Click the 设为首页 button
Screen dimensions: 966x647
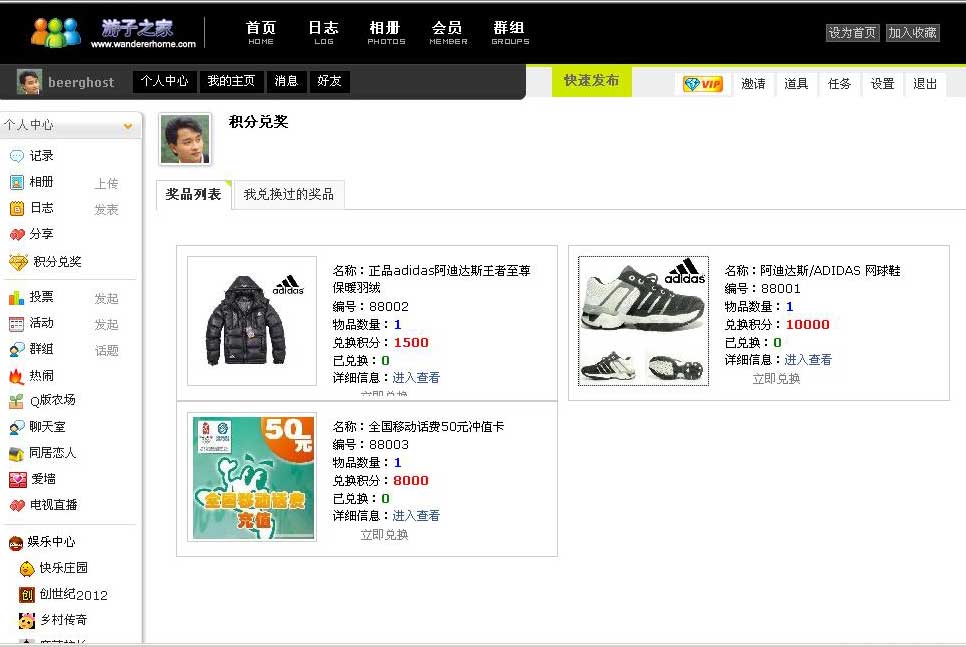click(852, 33)
